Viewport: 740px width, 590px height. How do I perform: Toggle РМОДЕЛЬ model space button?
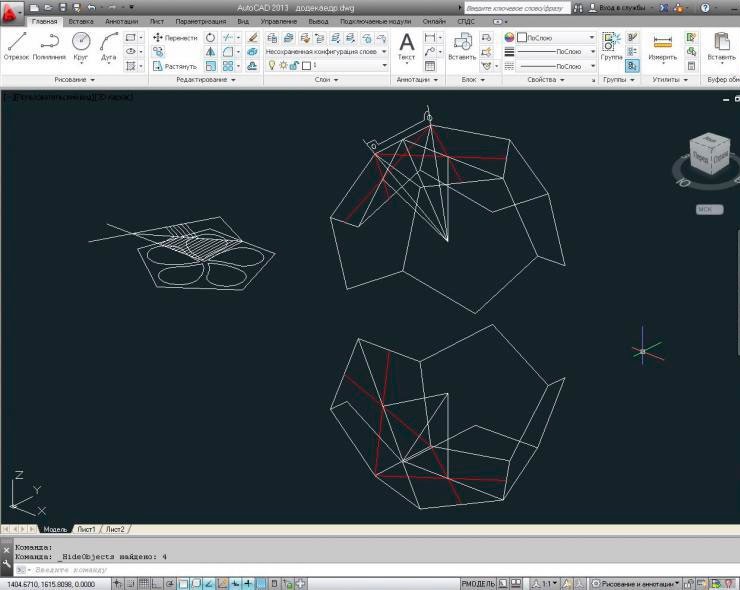click(x=477, y=583)
